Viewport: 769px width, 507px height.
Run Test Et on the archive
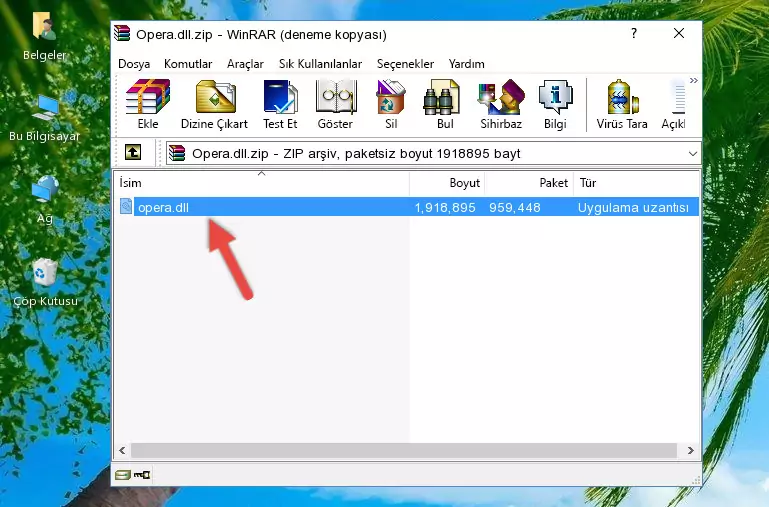pos(280,104)
